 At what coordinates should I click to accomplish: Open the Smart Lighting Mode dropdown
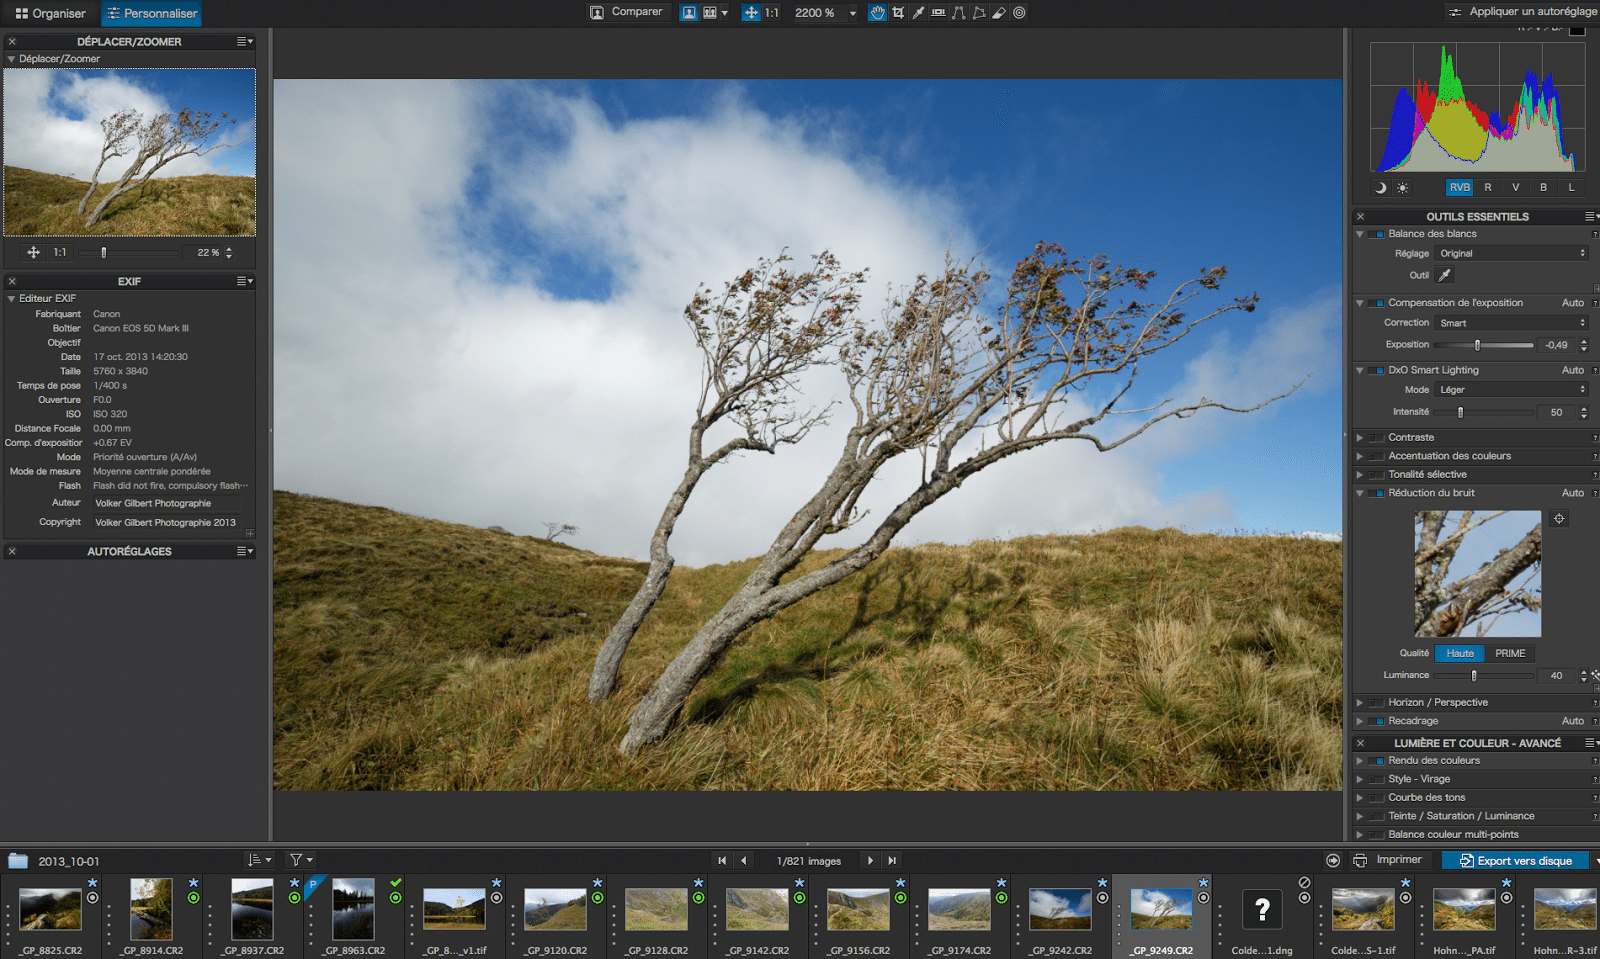pos(1512,390)
